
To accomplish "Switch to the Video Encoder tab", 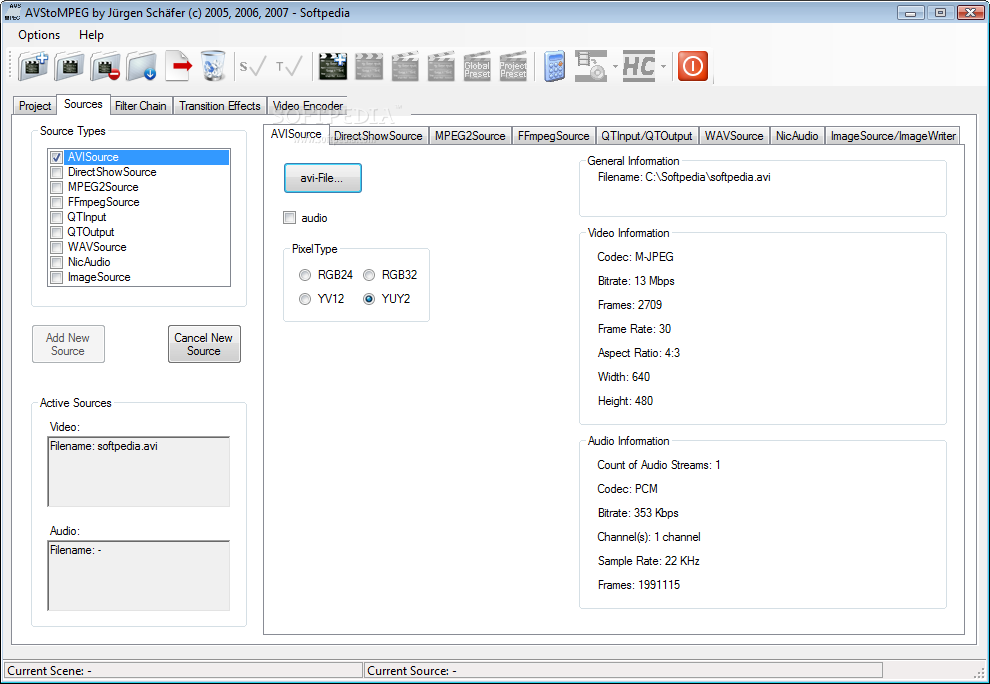I will coord(307,105).
